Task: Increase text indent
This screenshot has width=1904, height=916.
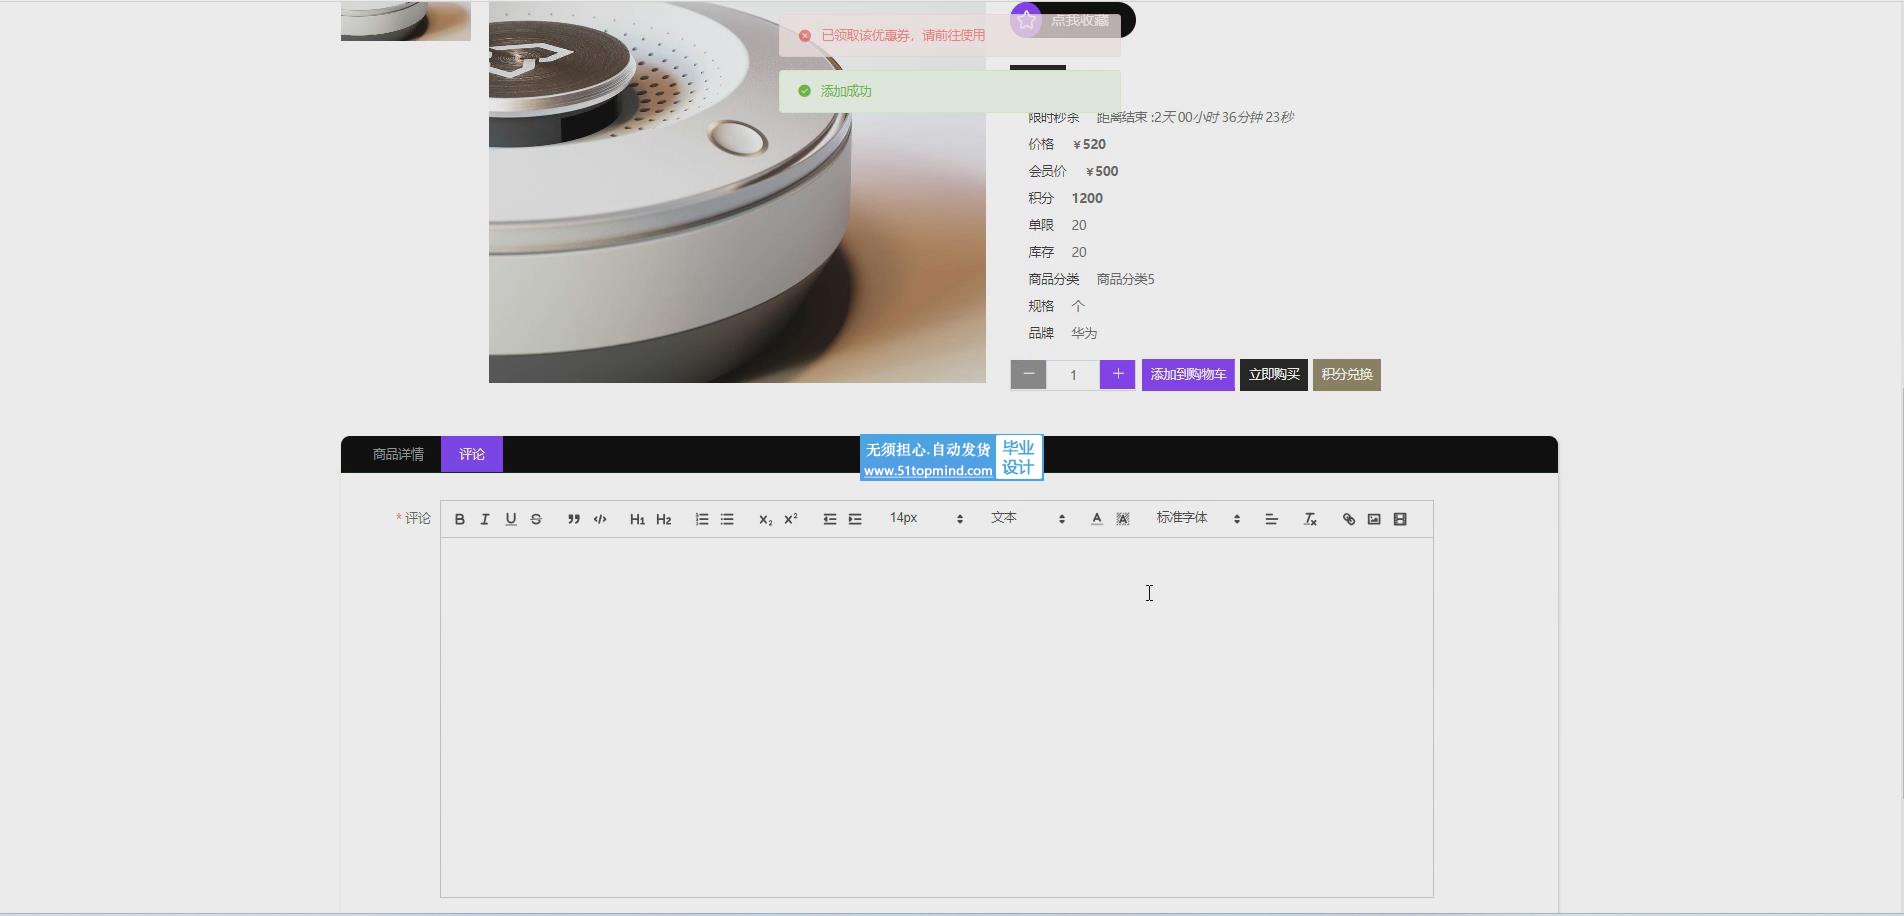Action: (x=855, y=519)
